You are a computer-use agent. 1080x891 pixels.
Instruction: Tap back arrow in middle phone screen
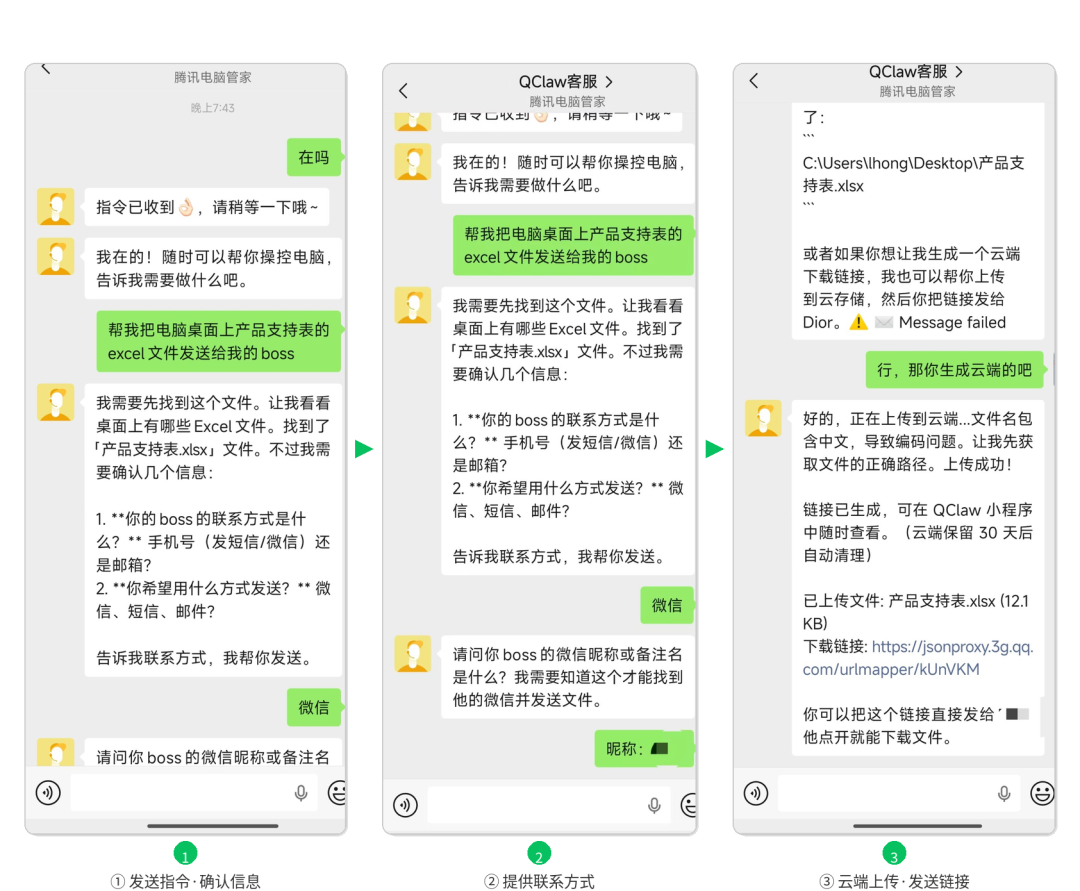pyautogui.click(x=403, y=91)
